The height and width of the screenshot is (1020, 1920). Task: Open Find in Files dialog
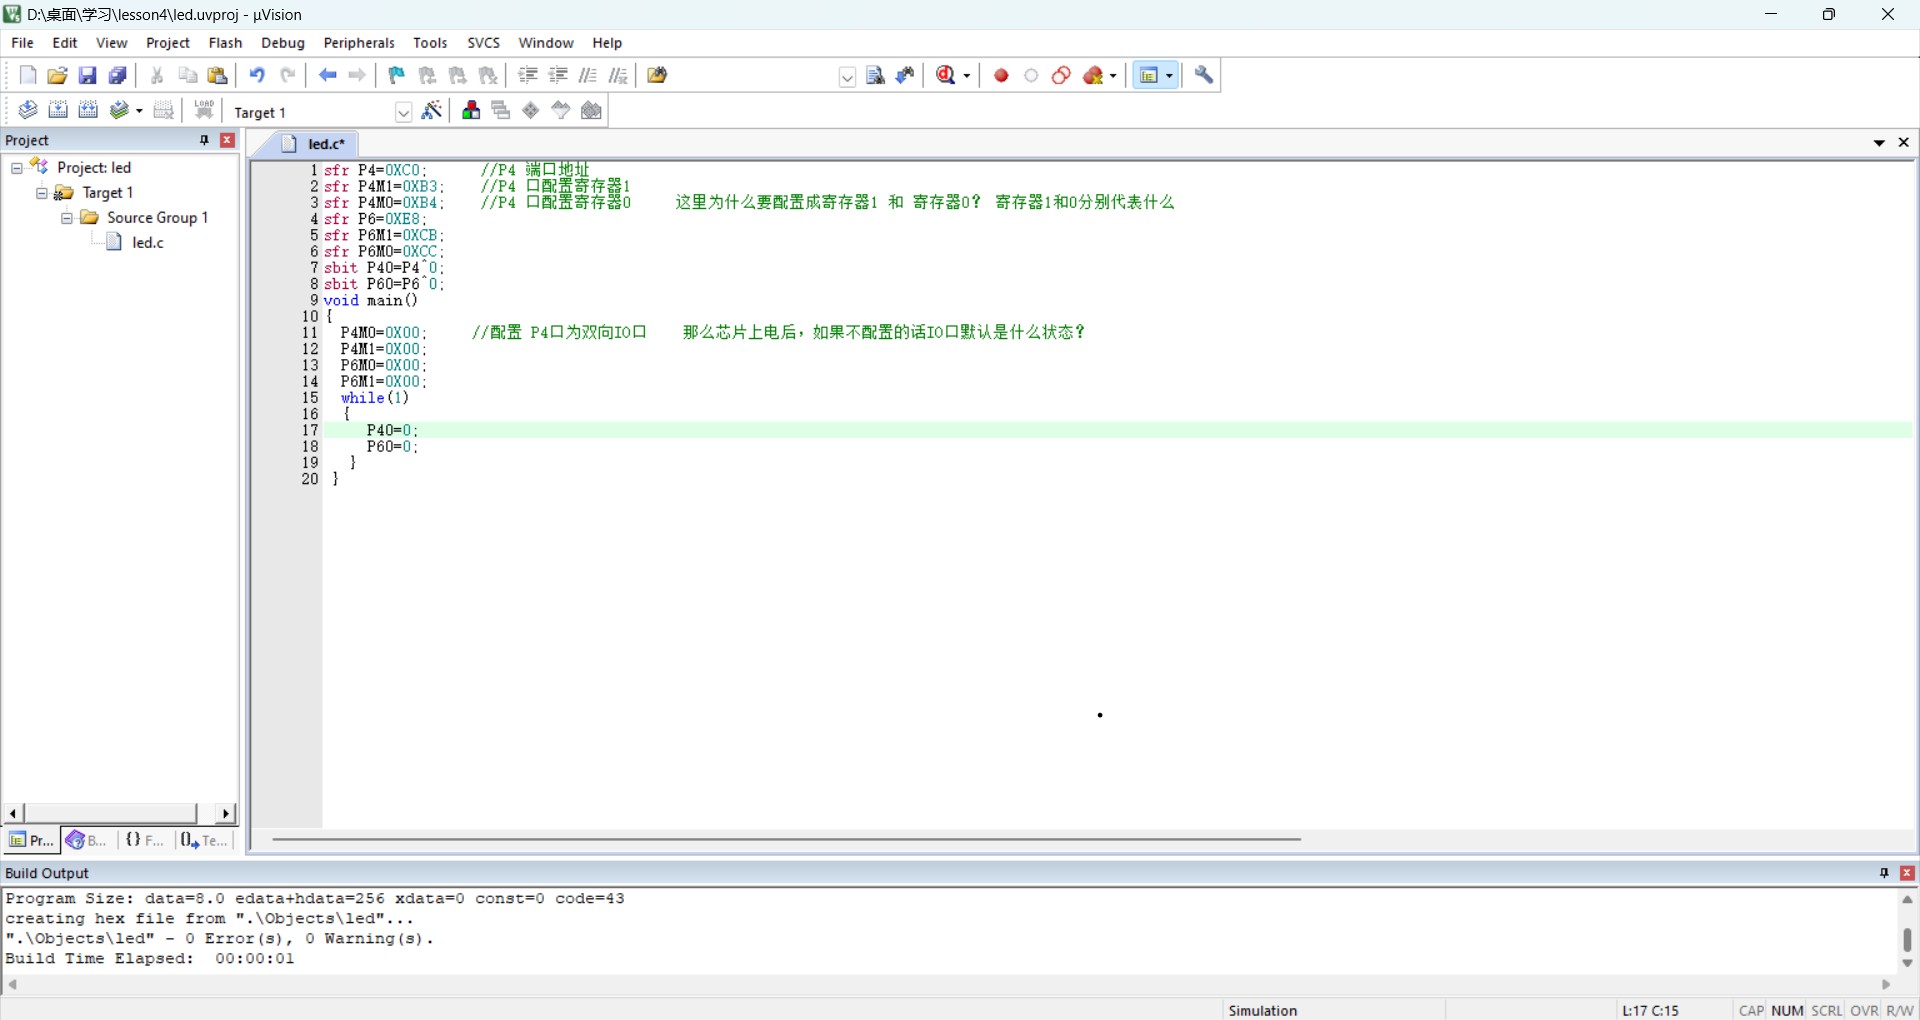pyautogui.click(x=657, y=75)
